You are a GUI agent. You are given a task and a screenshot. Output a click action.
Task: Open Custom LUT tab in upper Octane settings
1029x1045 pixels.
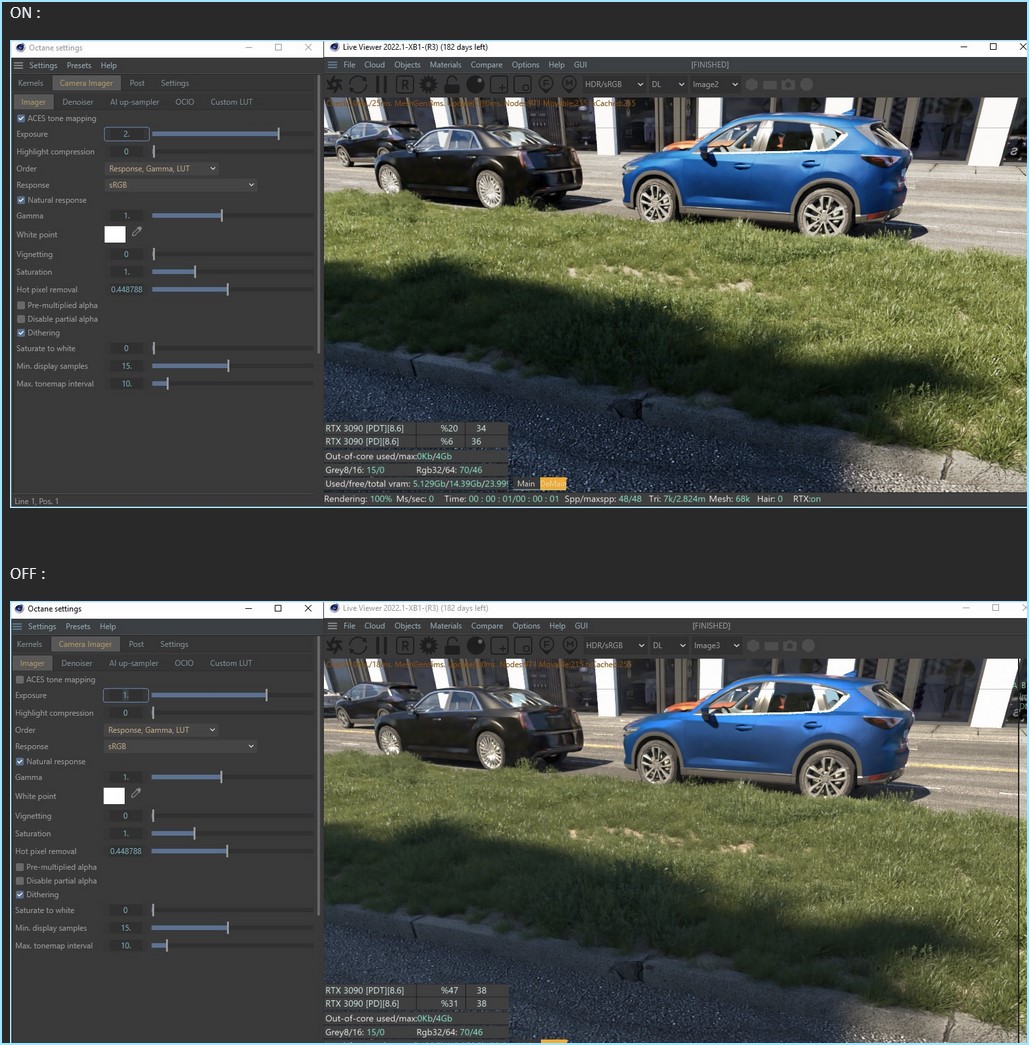point(231,102)
